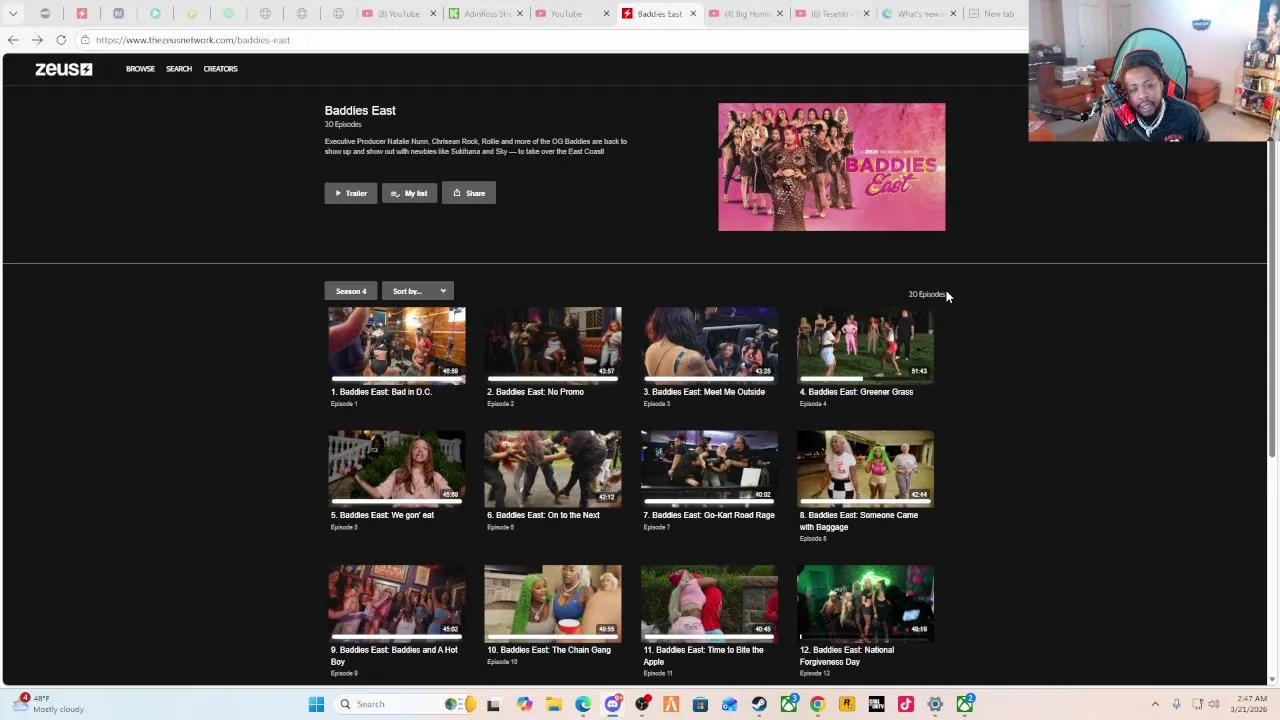Open Microsoft Store from taskbar

[x=700, y=704]
